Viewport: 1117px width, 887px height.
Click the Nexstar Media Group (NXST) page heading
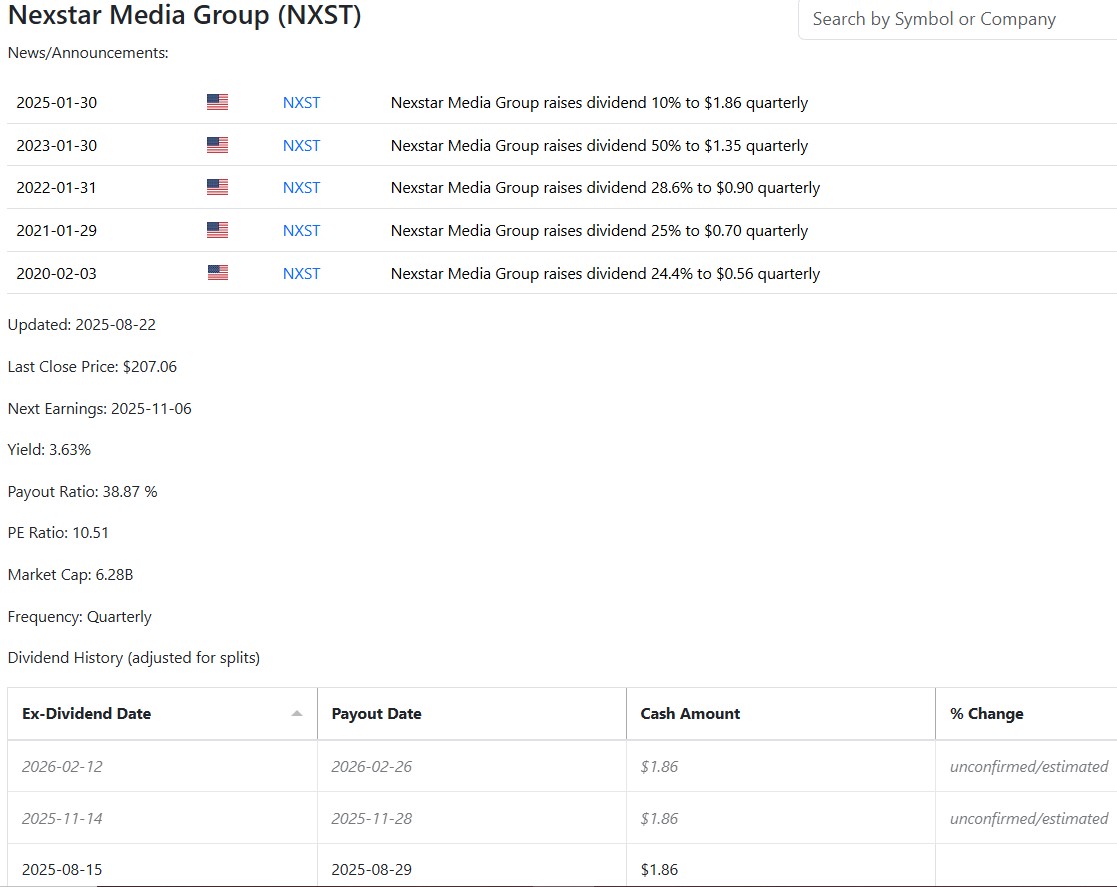pos(185,15)
